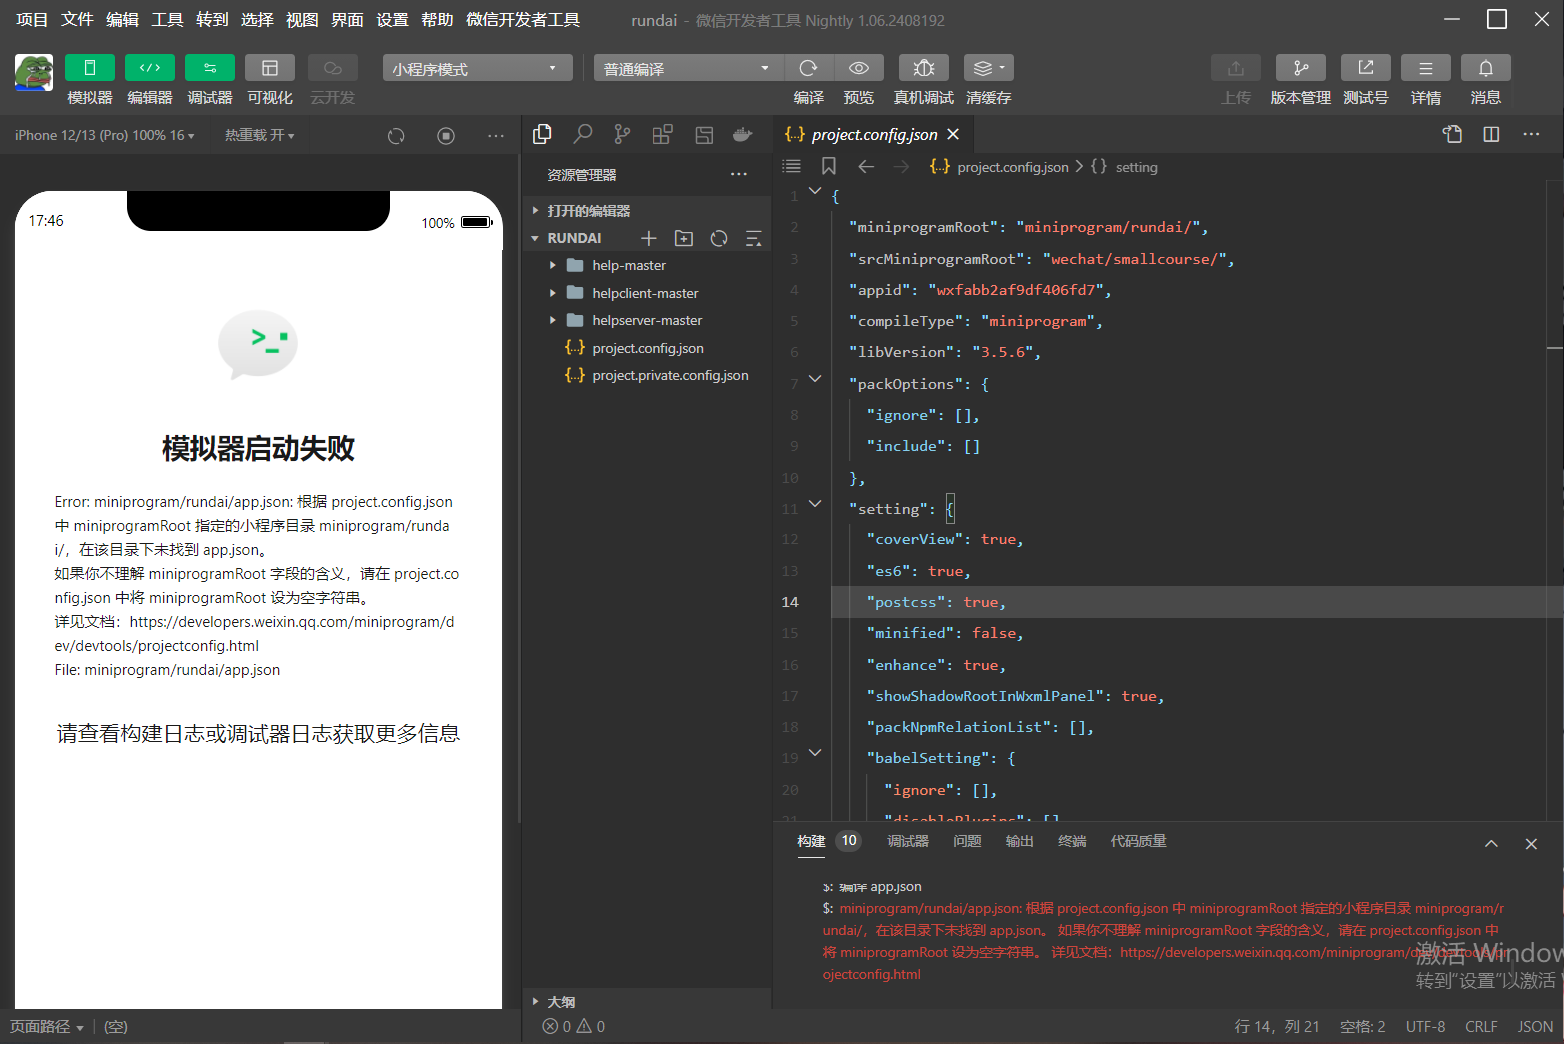
Task: Open the 小程序模式 mode dropdown
Action: point(477,68)
